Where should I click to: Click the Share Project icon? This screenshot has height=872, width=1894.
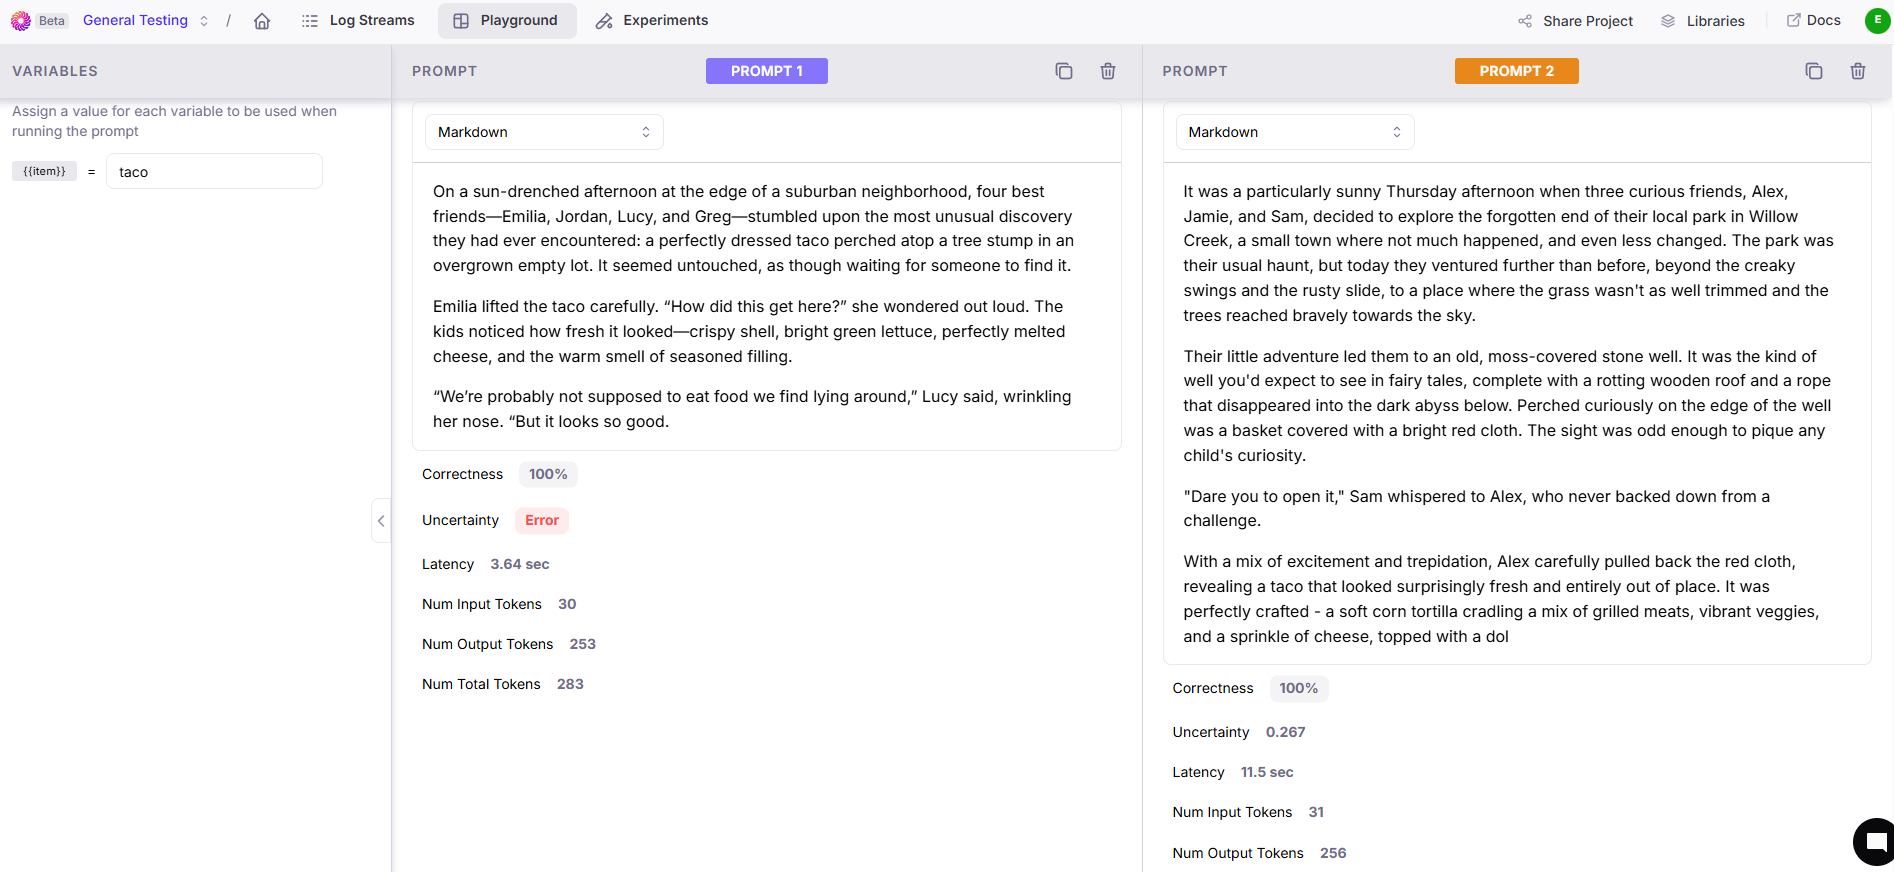[x=1525, y=21]
